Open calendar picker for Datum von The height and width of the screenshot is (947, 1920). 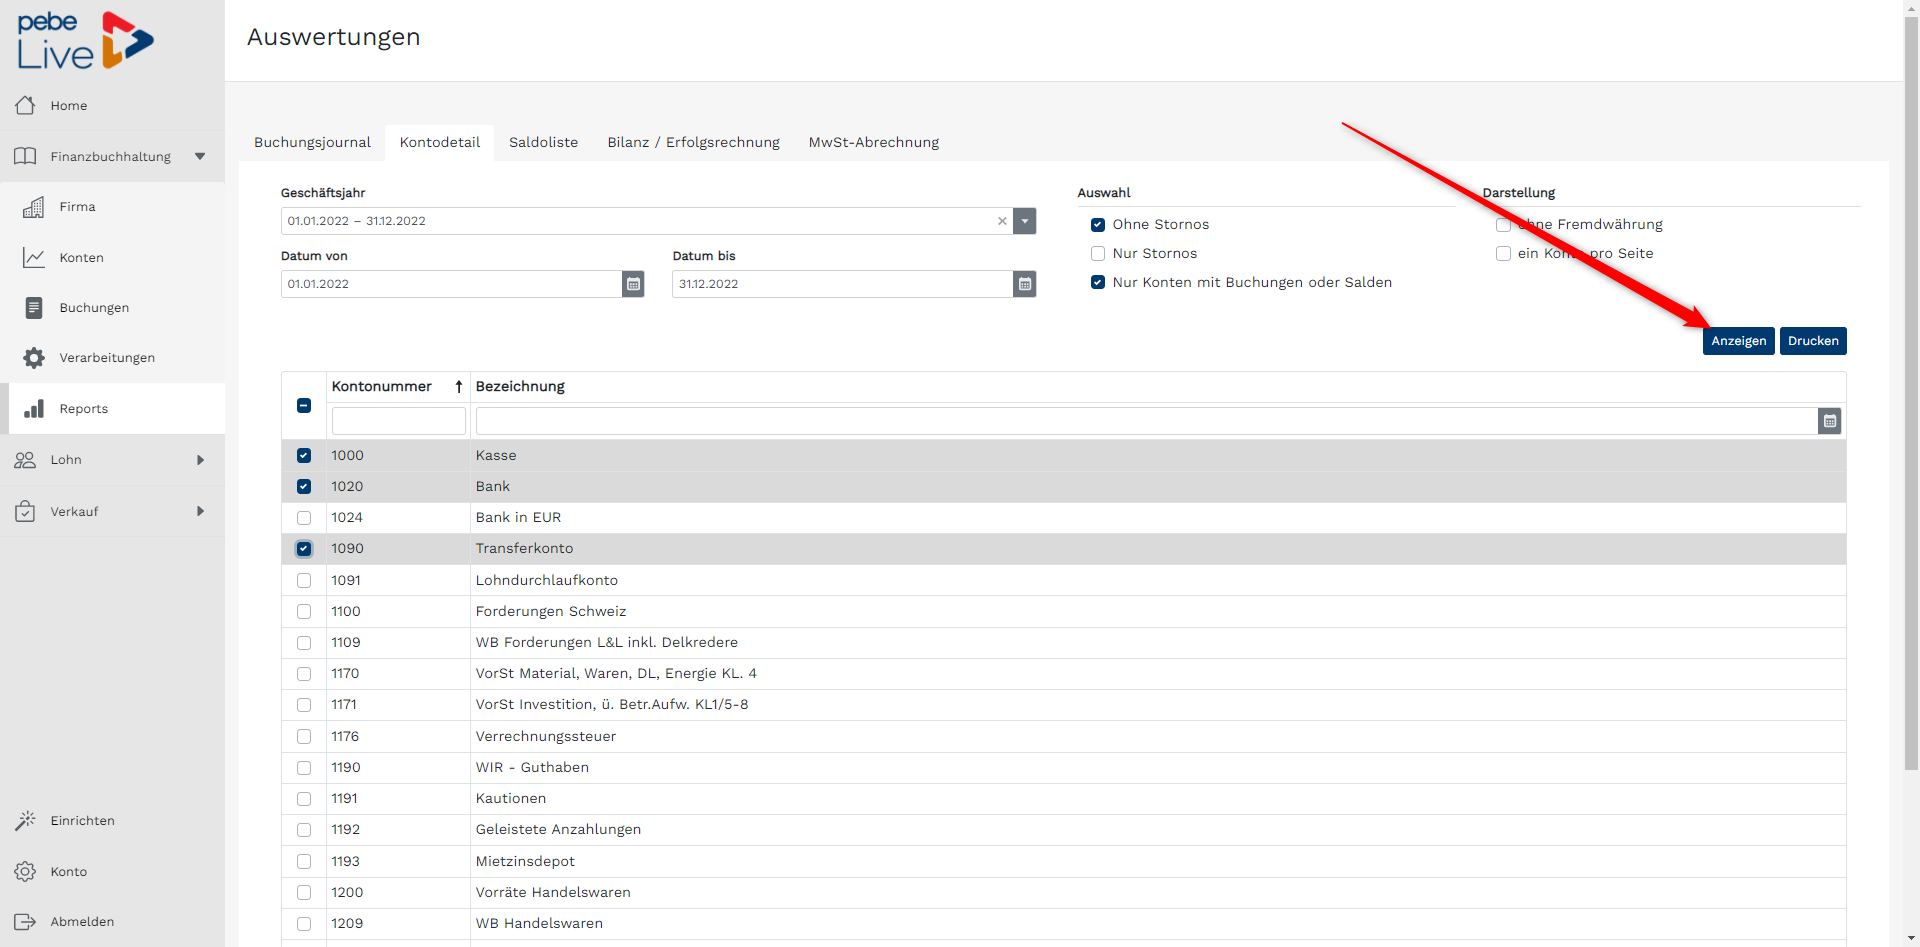pos(633,284)
